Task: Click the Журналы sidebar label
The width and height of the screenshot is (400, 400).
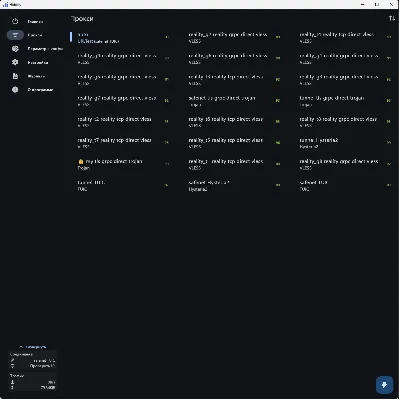Action: (36, 76)
